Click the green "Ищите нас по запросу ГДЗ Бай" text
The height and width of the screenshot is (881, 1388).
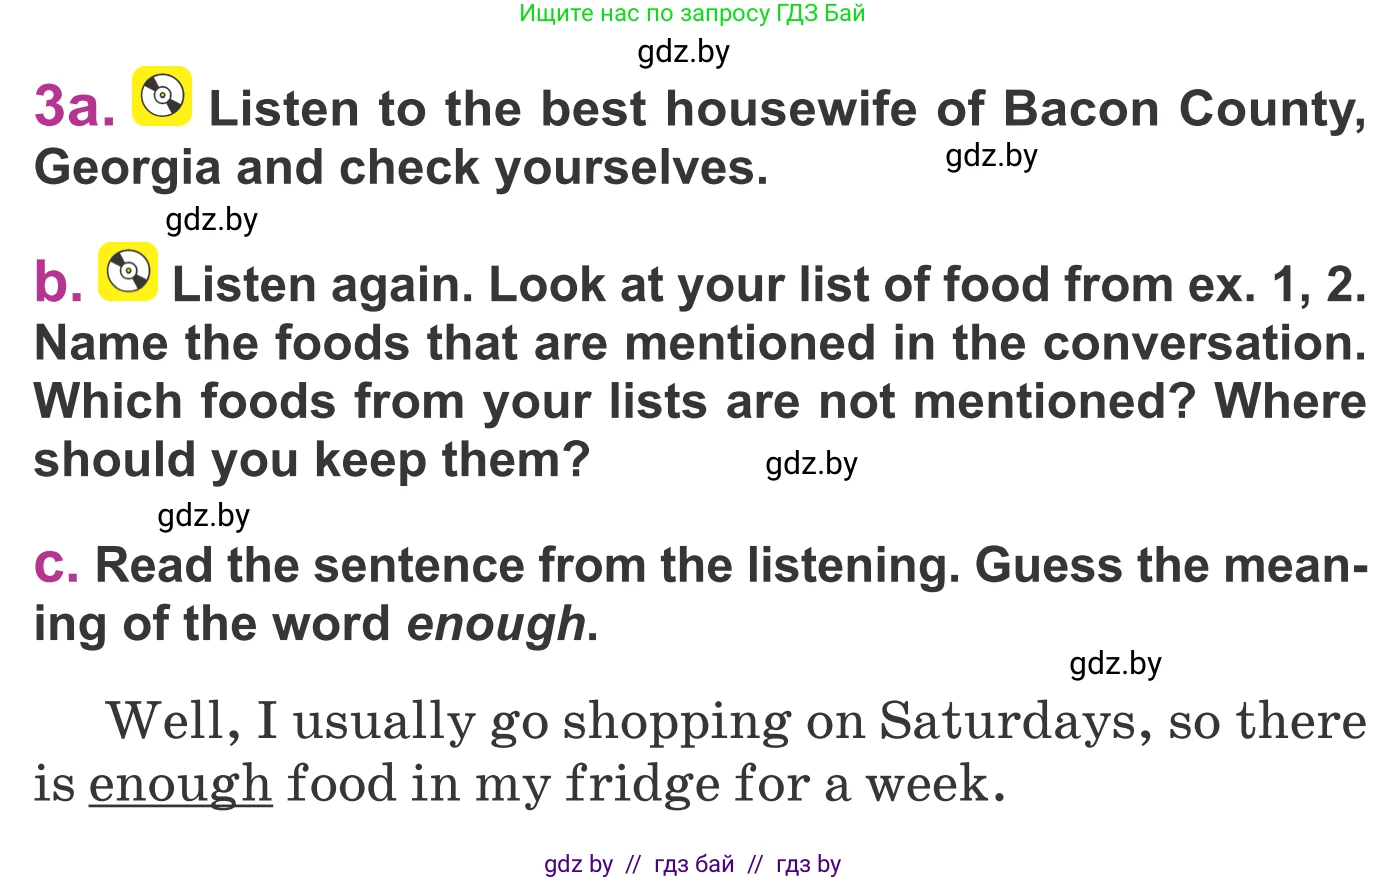692,14
